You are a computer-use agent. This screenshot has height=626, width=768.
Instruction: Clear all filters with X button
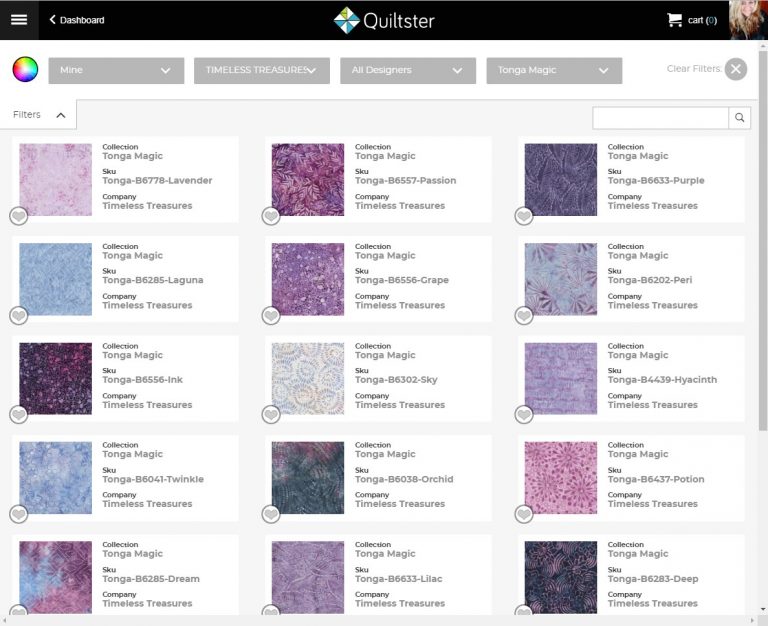tap(736, 69)
